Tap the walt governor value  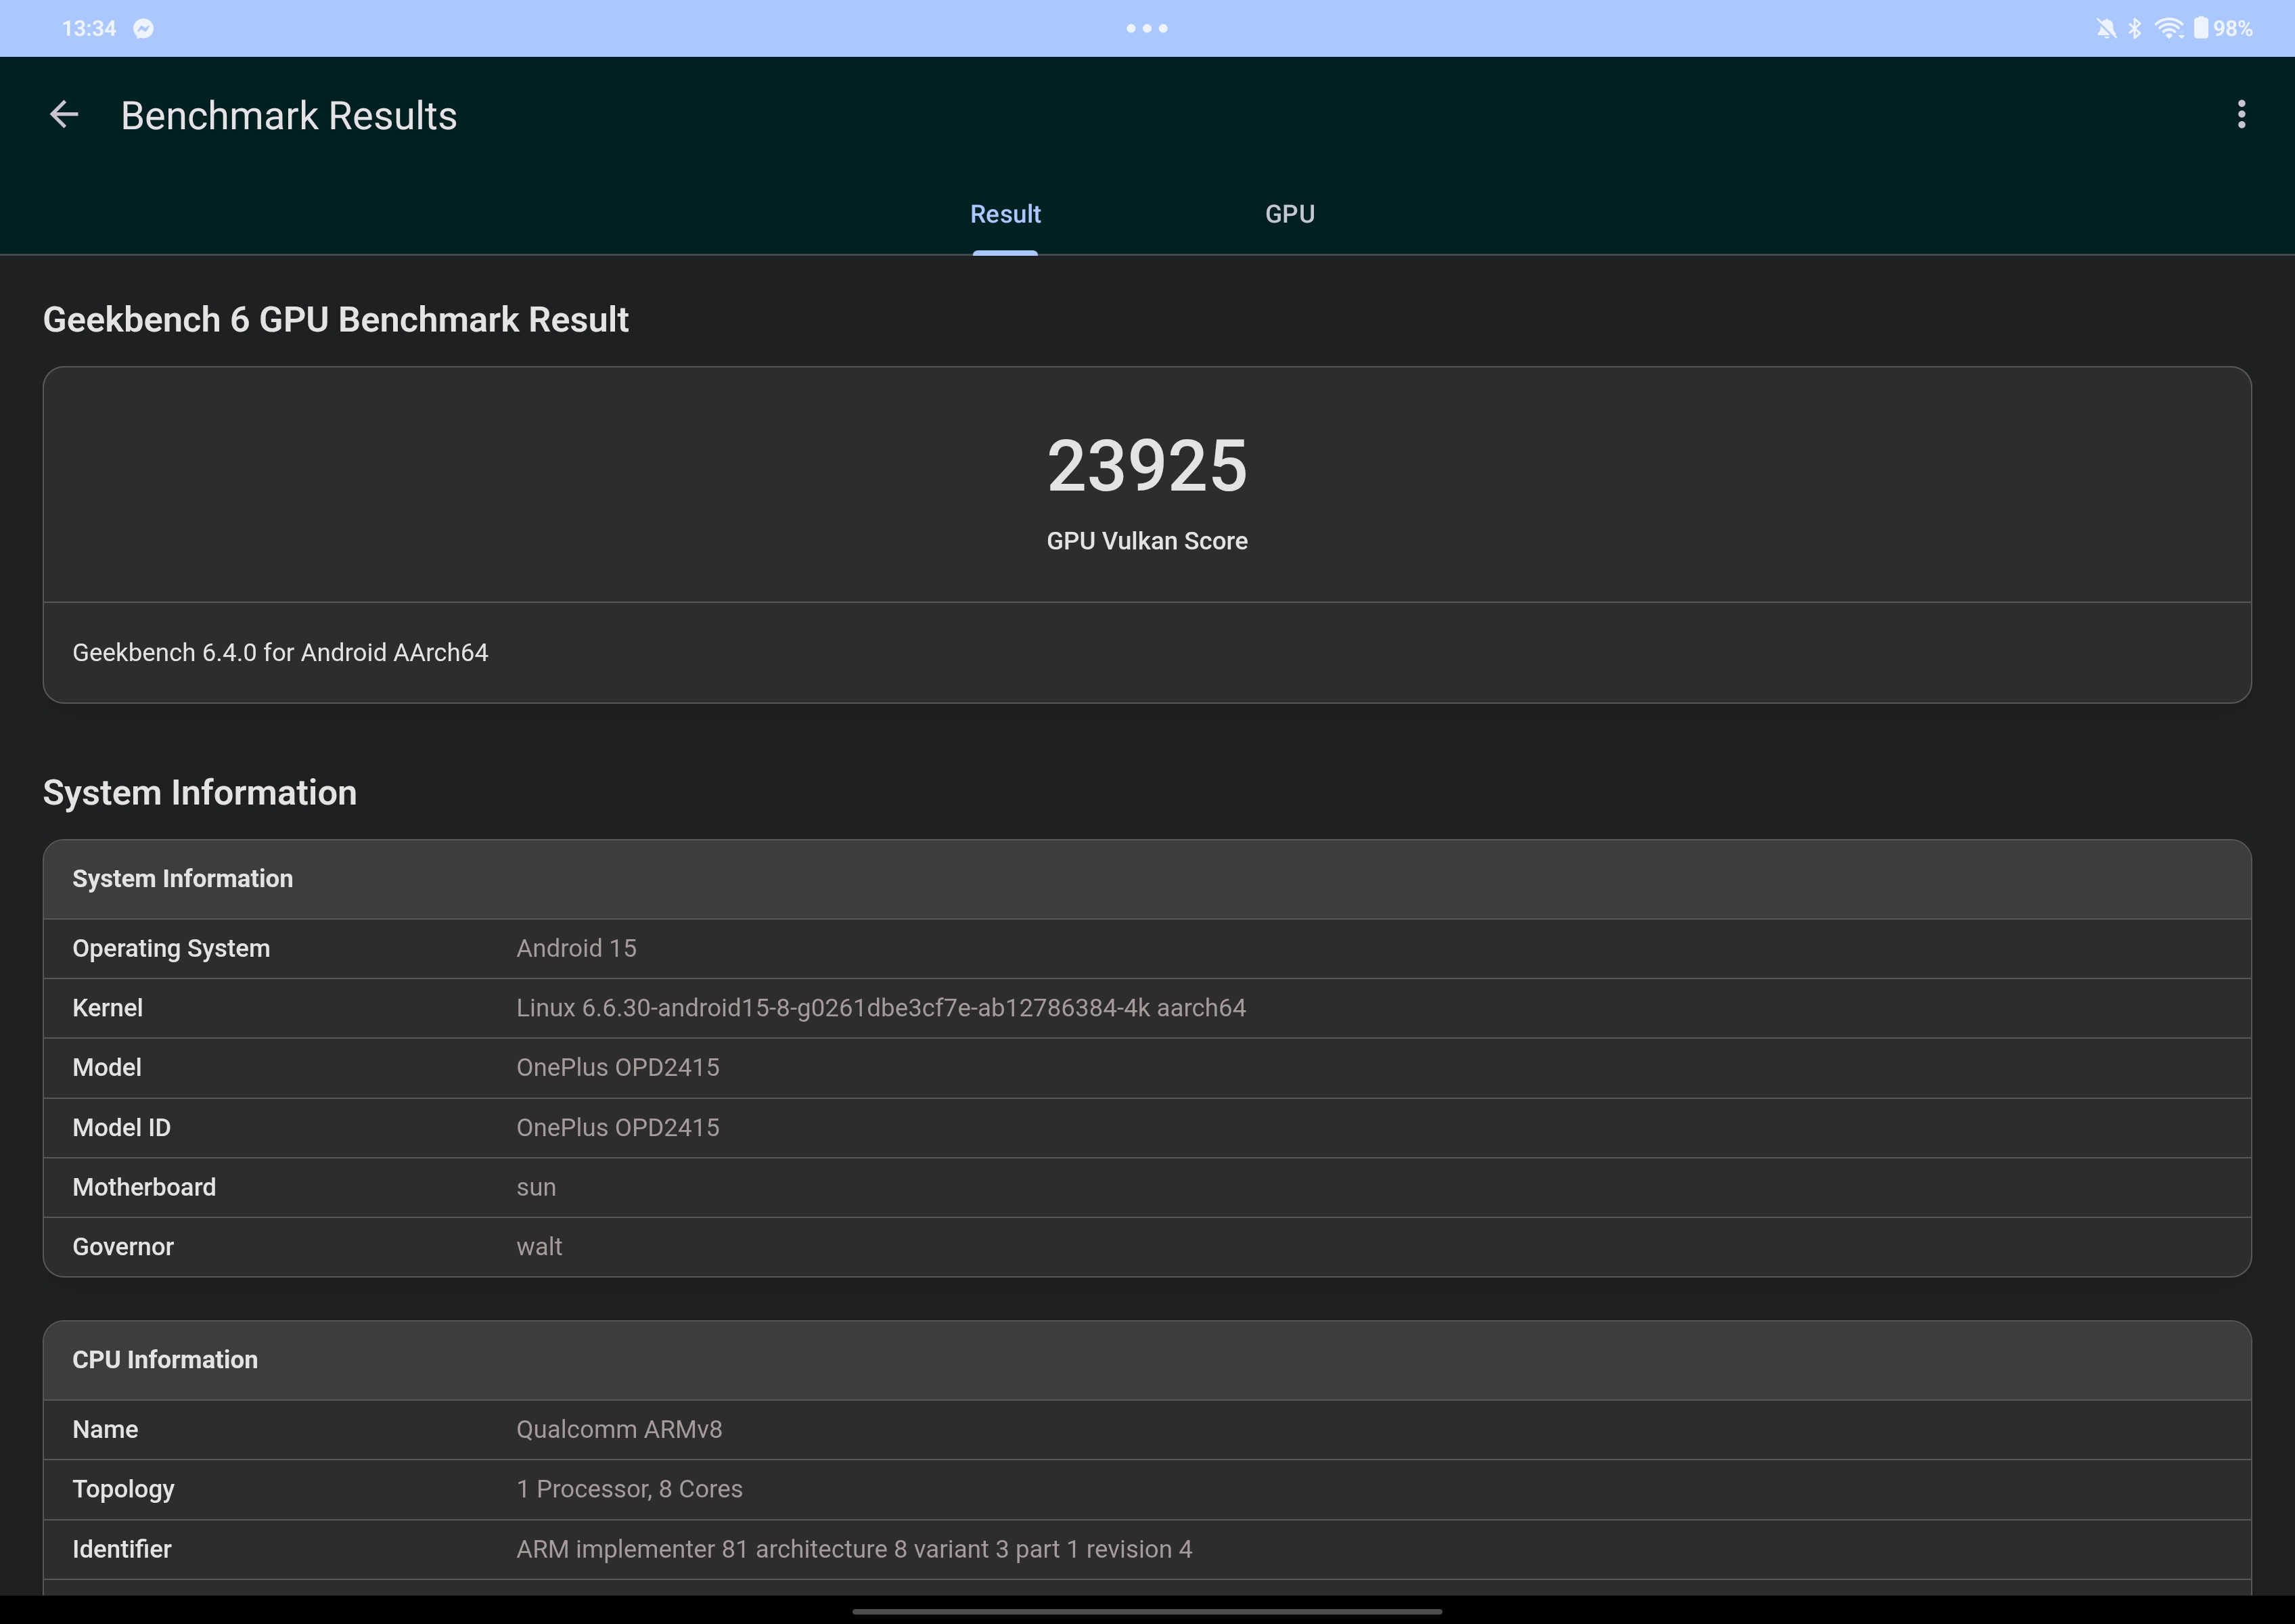click(539, 1247)
